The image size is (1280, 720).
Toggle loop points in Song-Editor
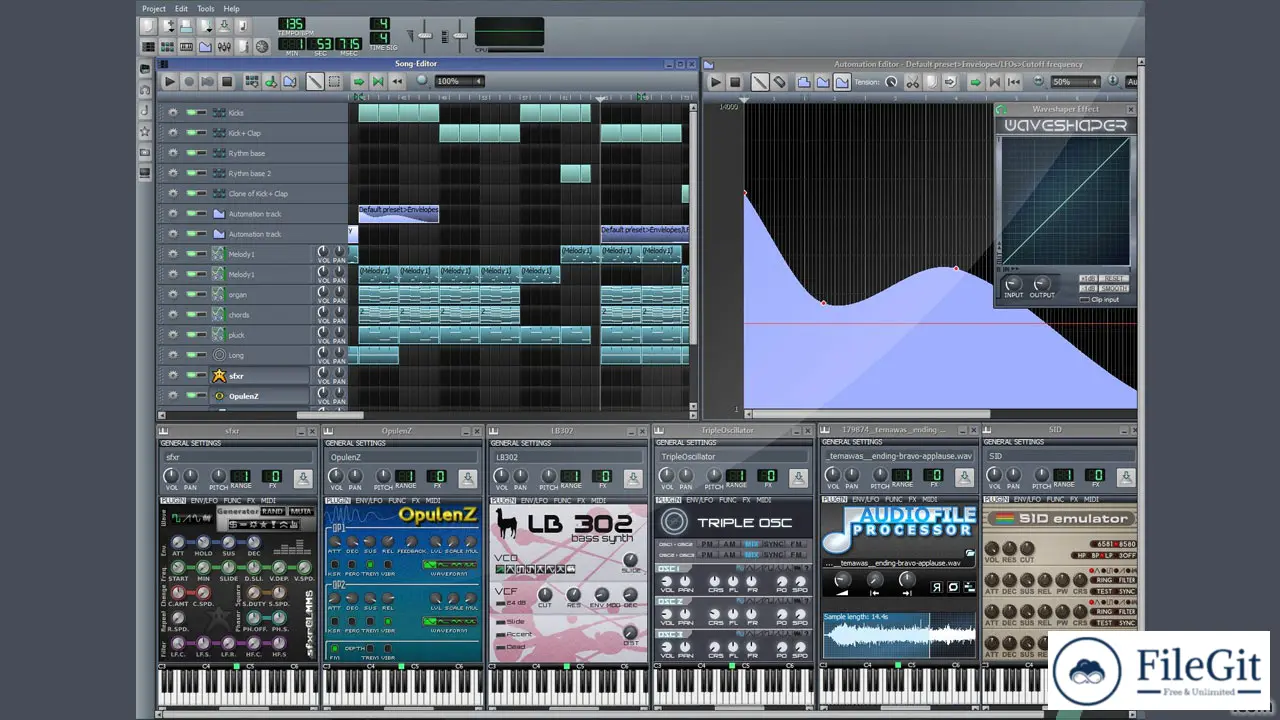point(377,81)
